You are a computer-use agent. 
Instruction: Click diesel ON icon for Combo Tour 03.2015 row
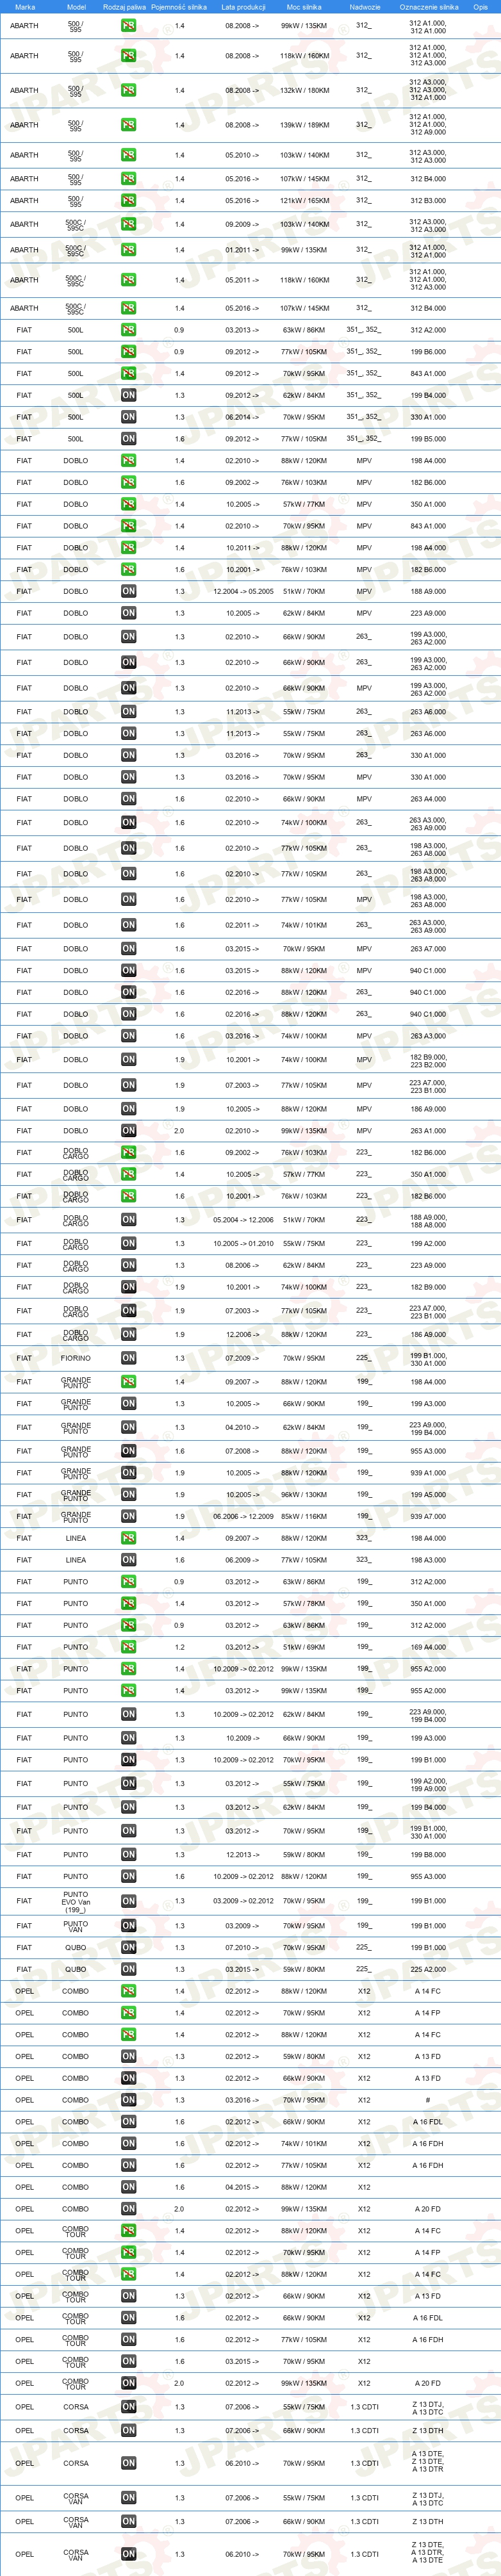tap(128, 2361)
